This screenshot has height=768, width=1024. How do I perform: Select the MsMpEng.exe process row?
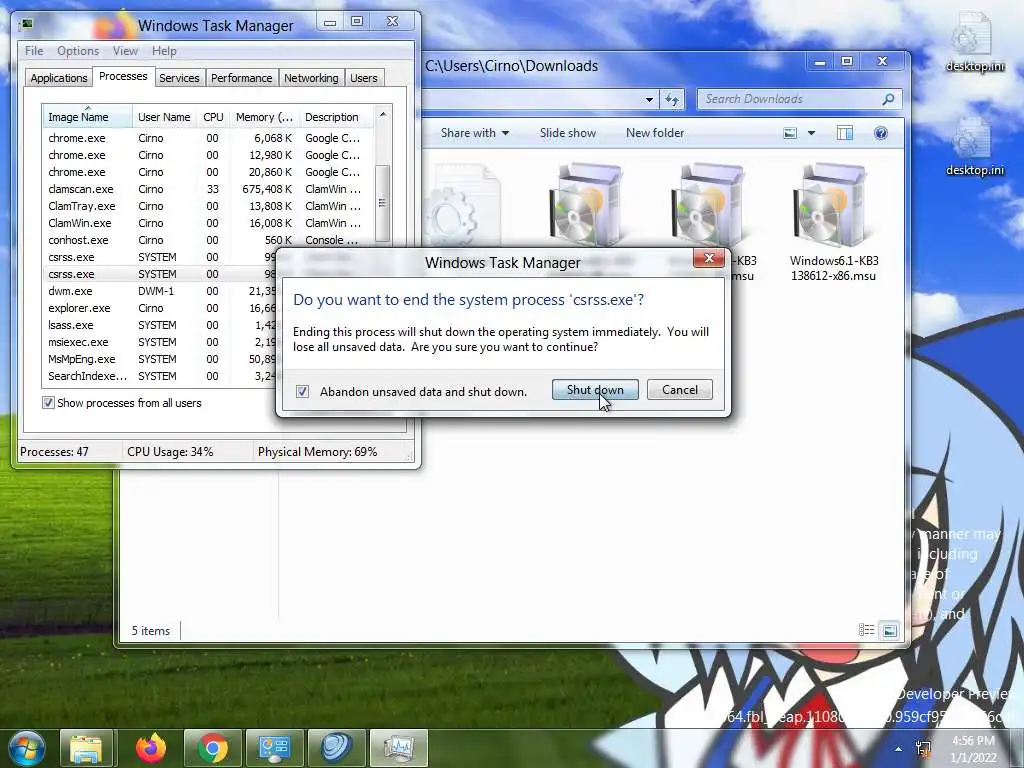point(159,359)
